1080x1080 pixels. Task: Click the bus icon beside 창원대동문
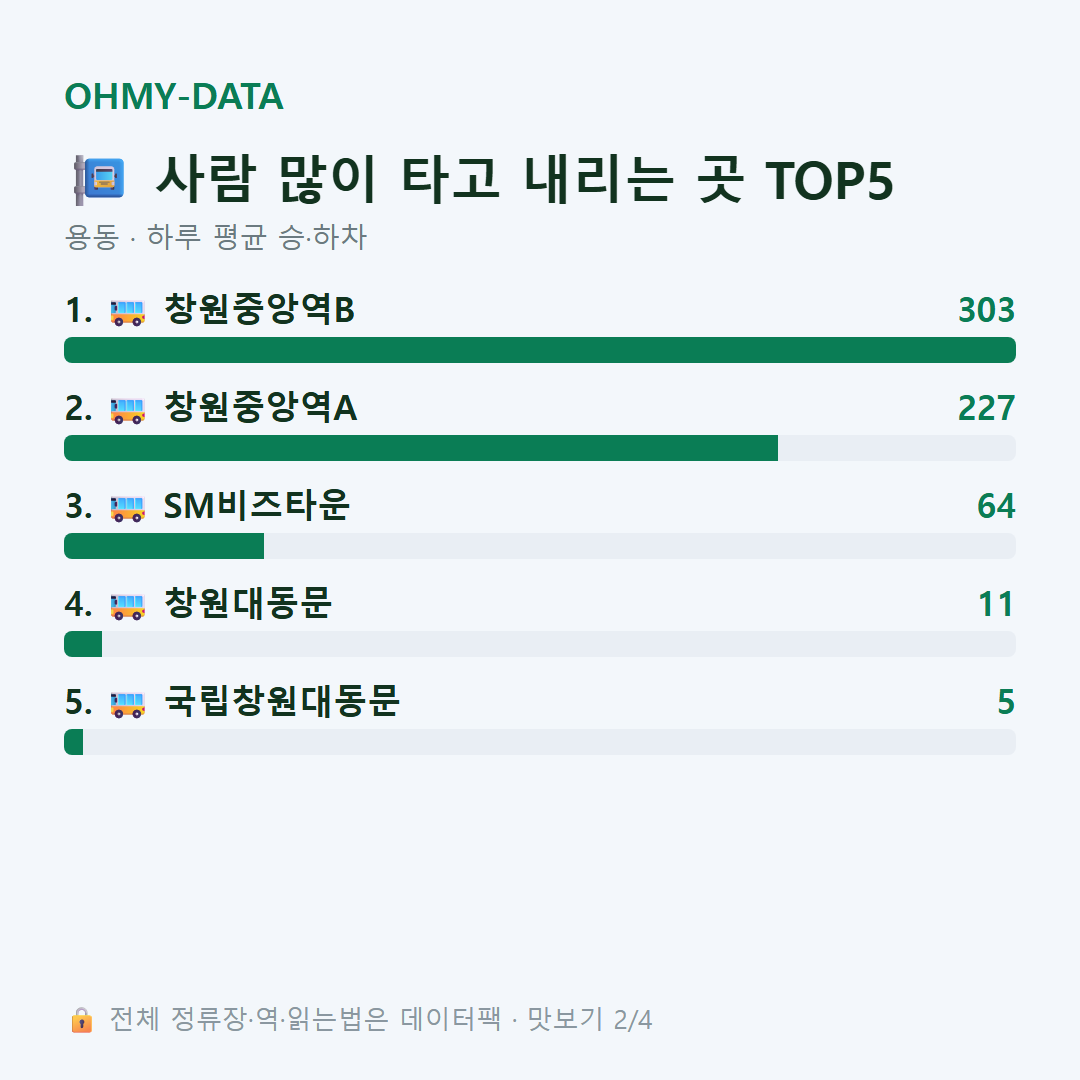tap(128, 606)
